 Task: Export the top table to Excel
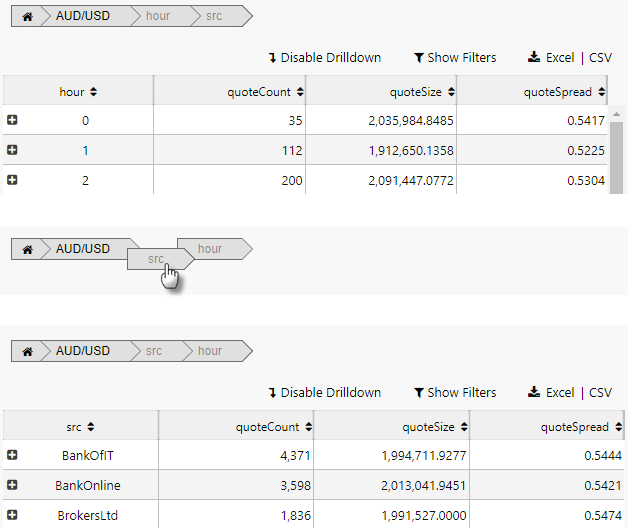551,58
